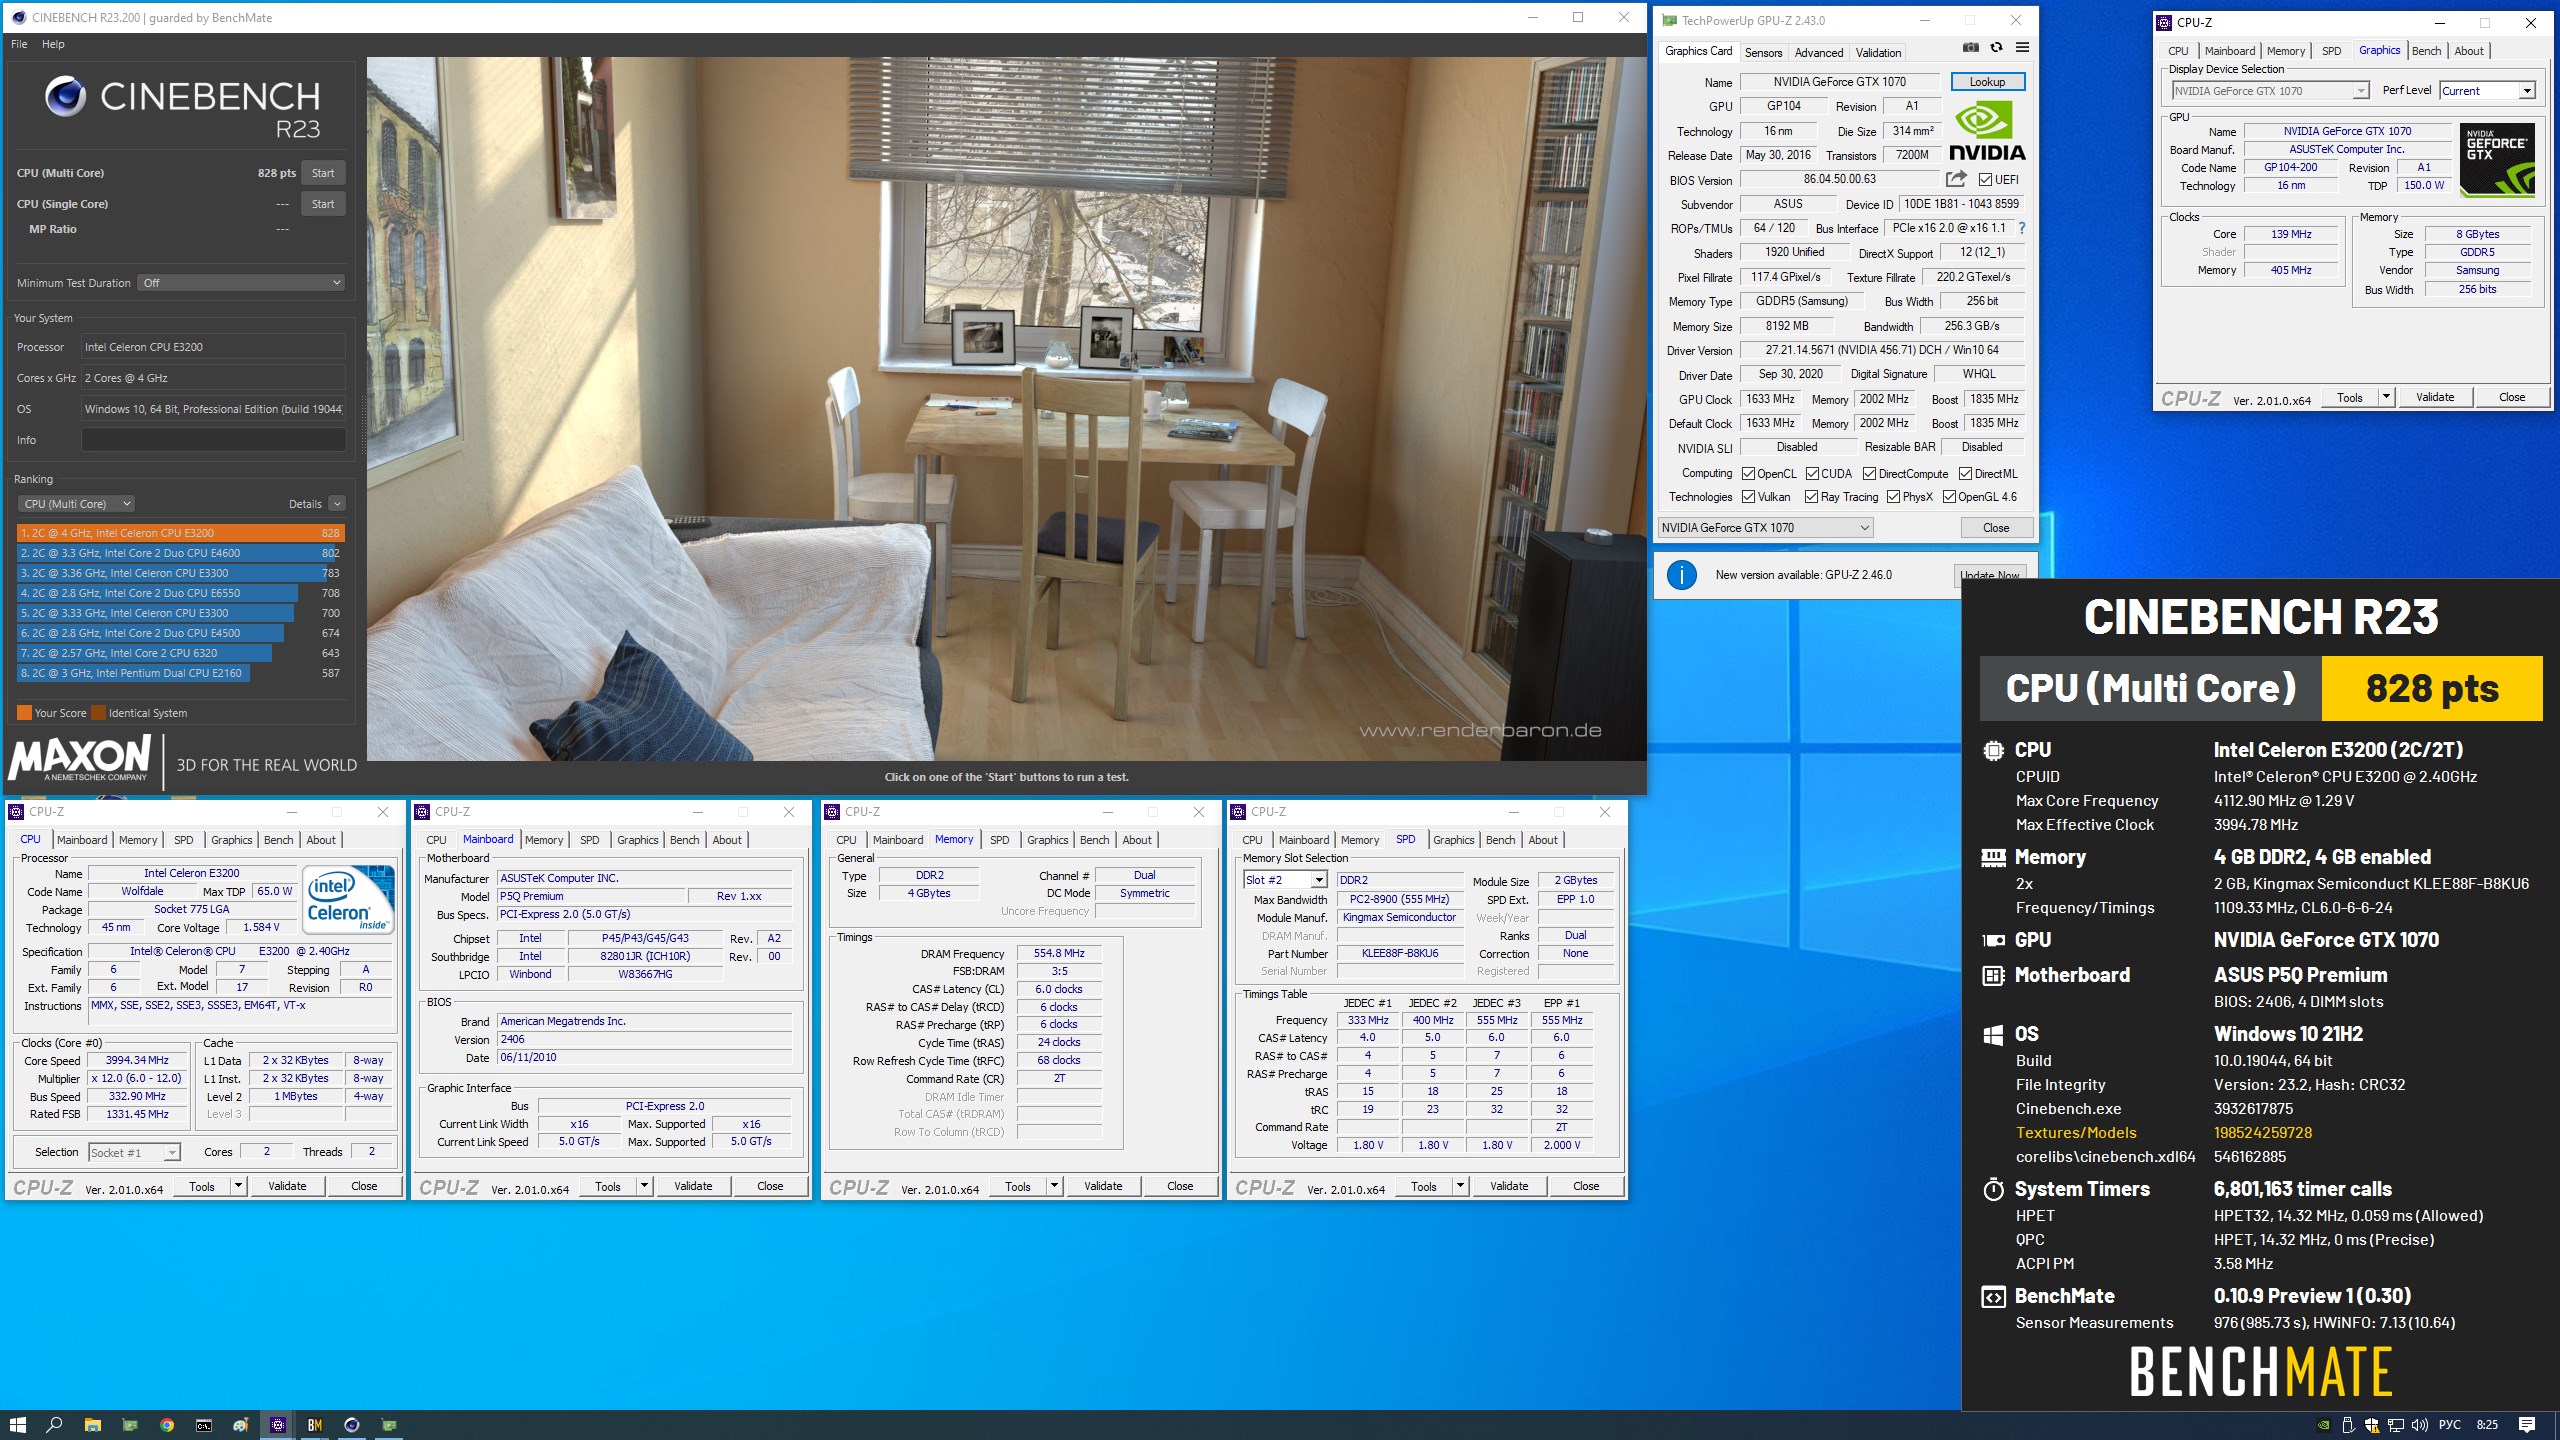Click the Intel Celeron logo in CPU-Z
Screen dimensions: 2560x1440
point(349,899)
